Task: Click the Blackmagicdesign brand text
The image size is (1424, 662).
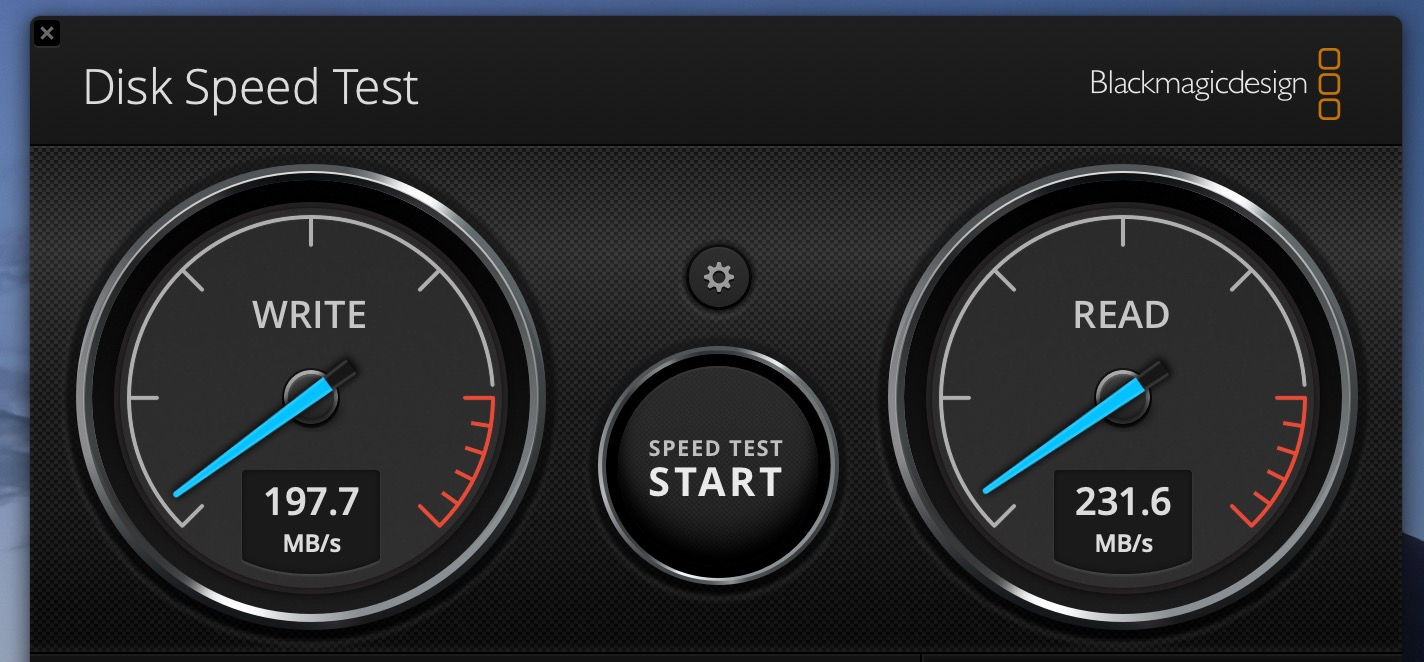Action: (1198, 84)
